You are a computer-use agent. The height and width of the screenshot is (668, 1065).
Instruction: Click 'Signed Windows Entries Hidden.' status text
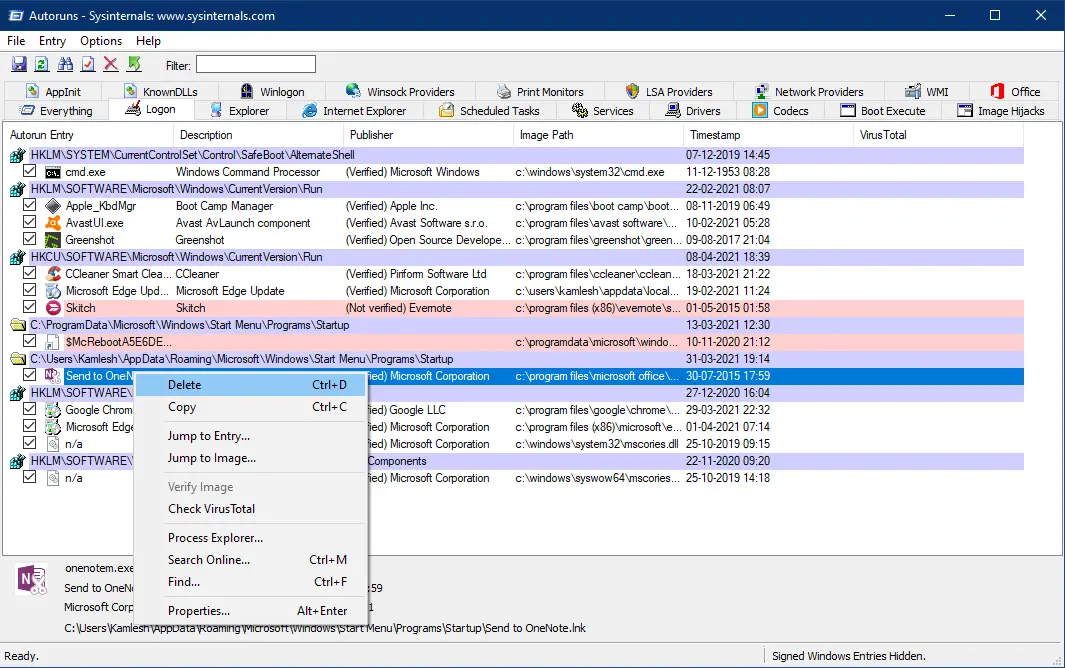pyautogui.click(x=849, y=656)
